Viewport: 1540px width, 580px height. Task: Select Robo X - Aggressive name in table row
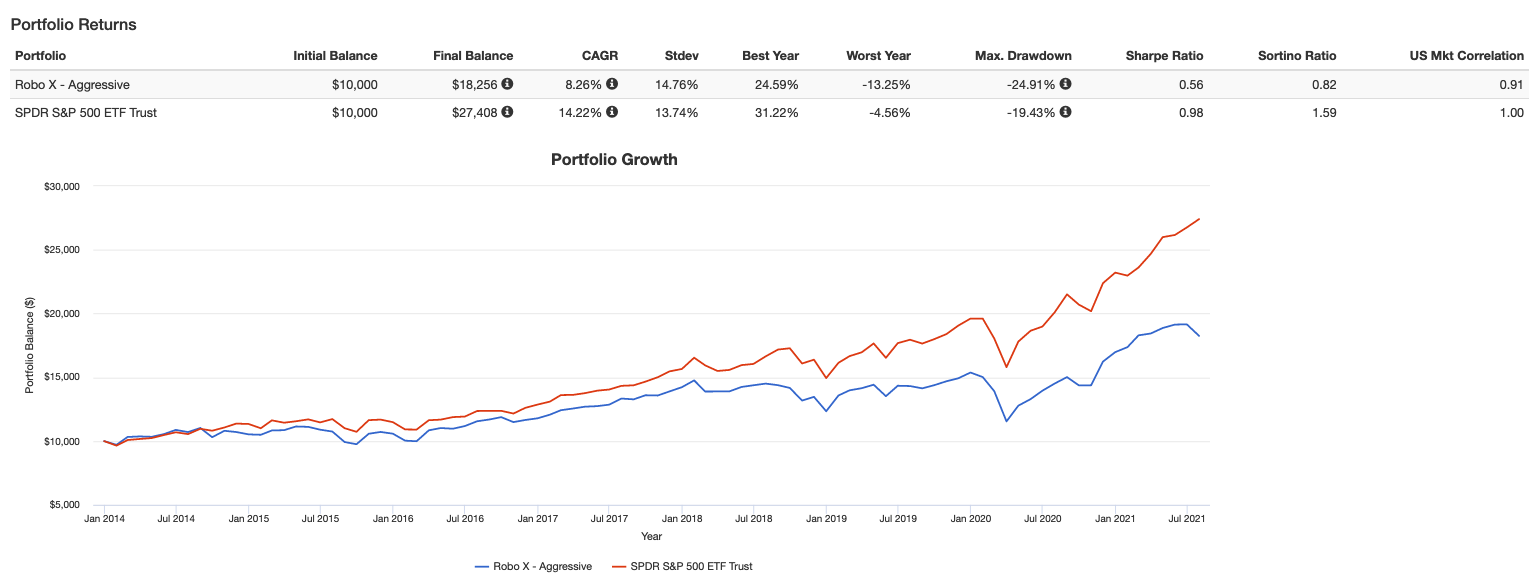(72, 84)
